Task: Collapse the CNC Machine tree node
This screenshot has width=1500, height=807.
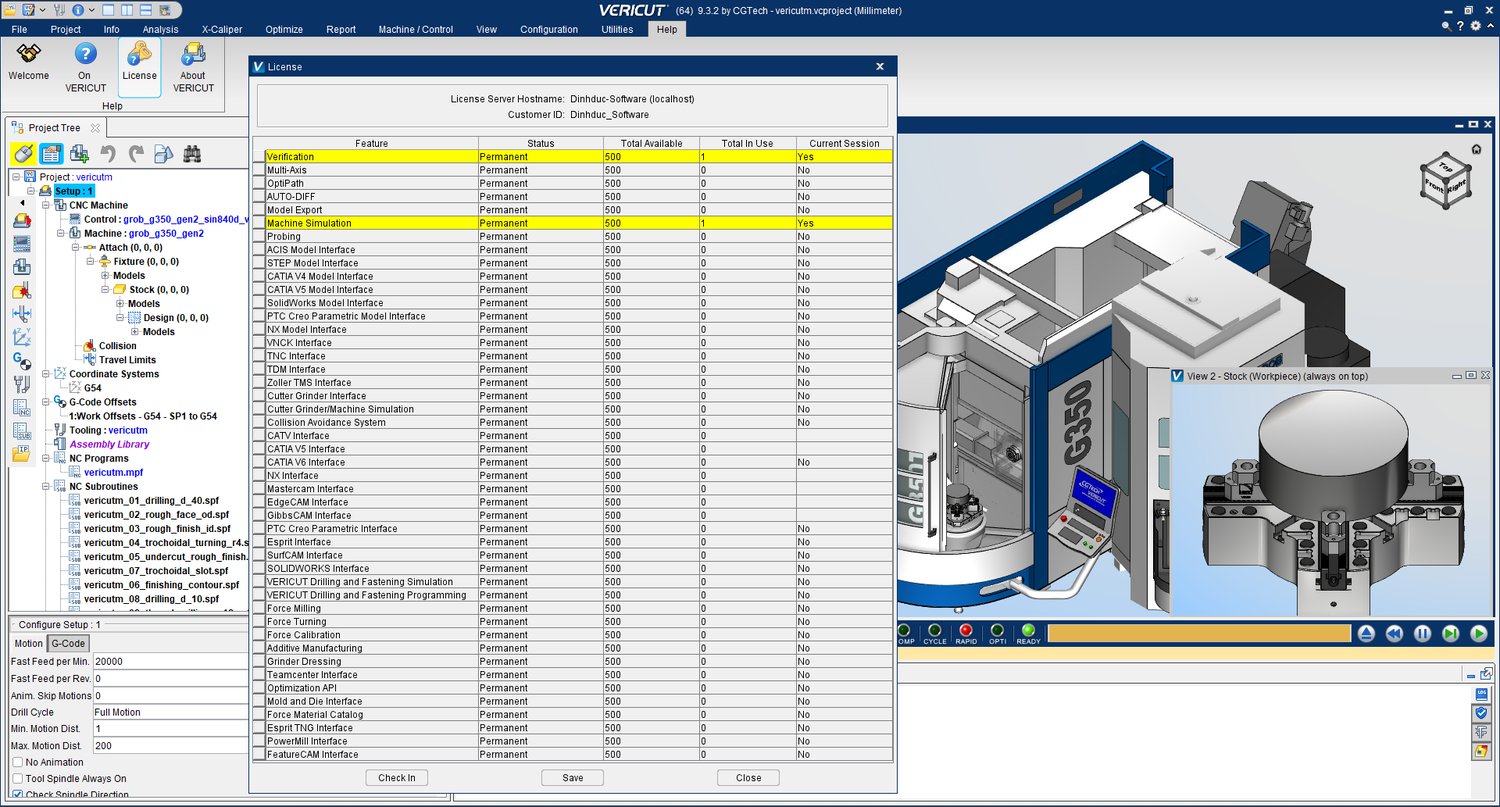Action: pyautogui.click(x=45, y=205)
